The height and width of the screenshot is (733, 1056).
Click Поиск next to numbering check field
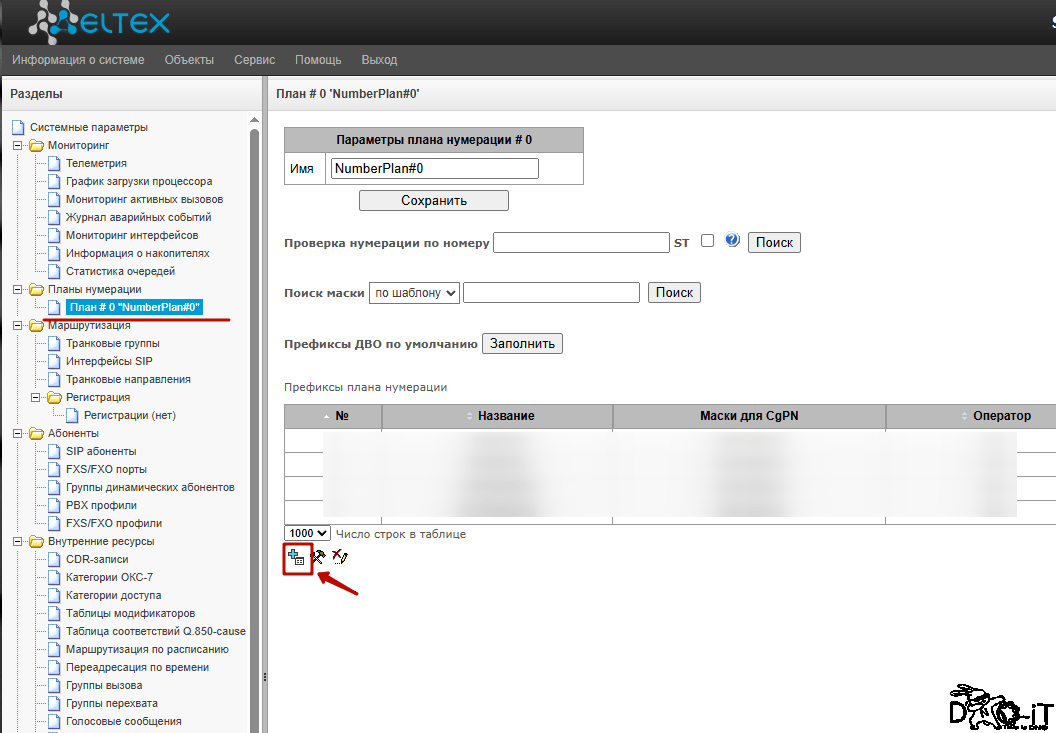(774, 243)
